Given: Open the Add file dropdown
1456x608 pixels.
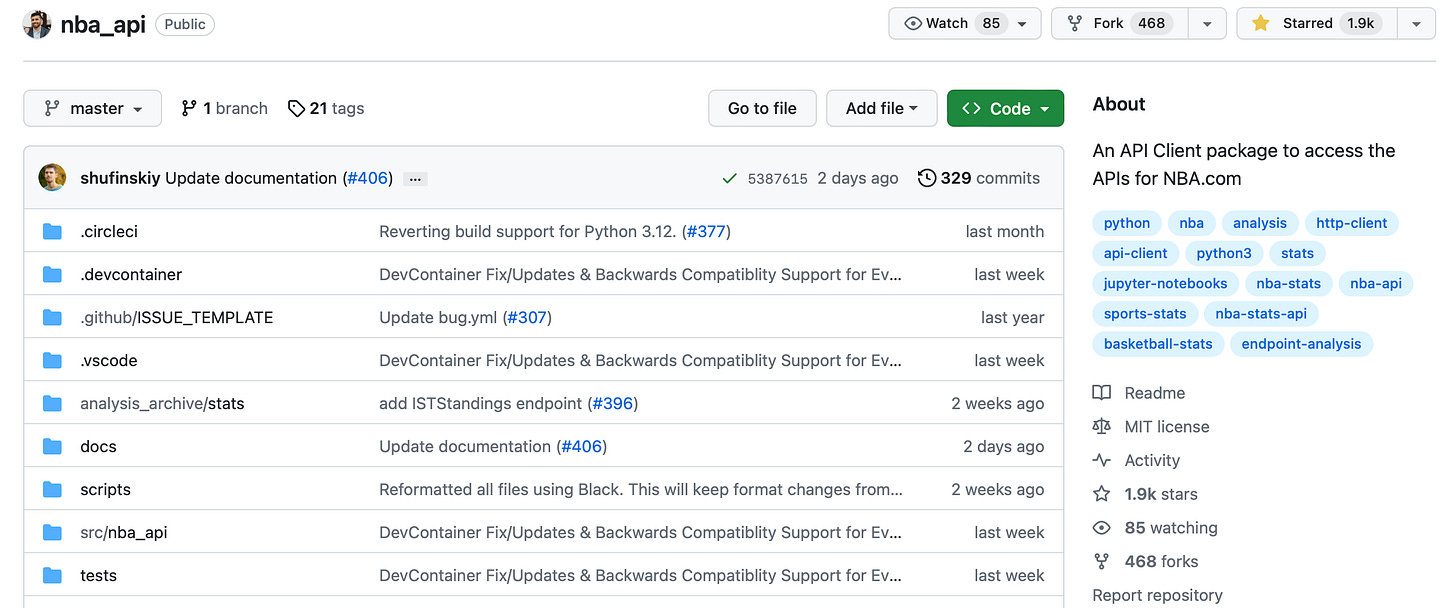Looking at the screenshot, I should pyautogui.click(x=881, y=108).
